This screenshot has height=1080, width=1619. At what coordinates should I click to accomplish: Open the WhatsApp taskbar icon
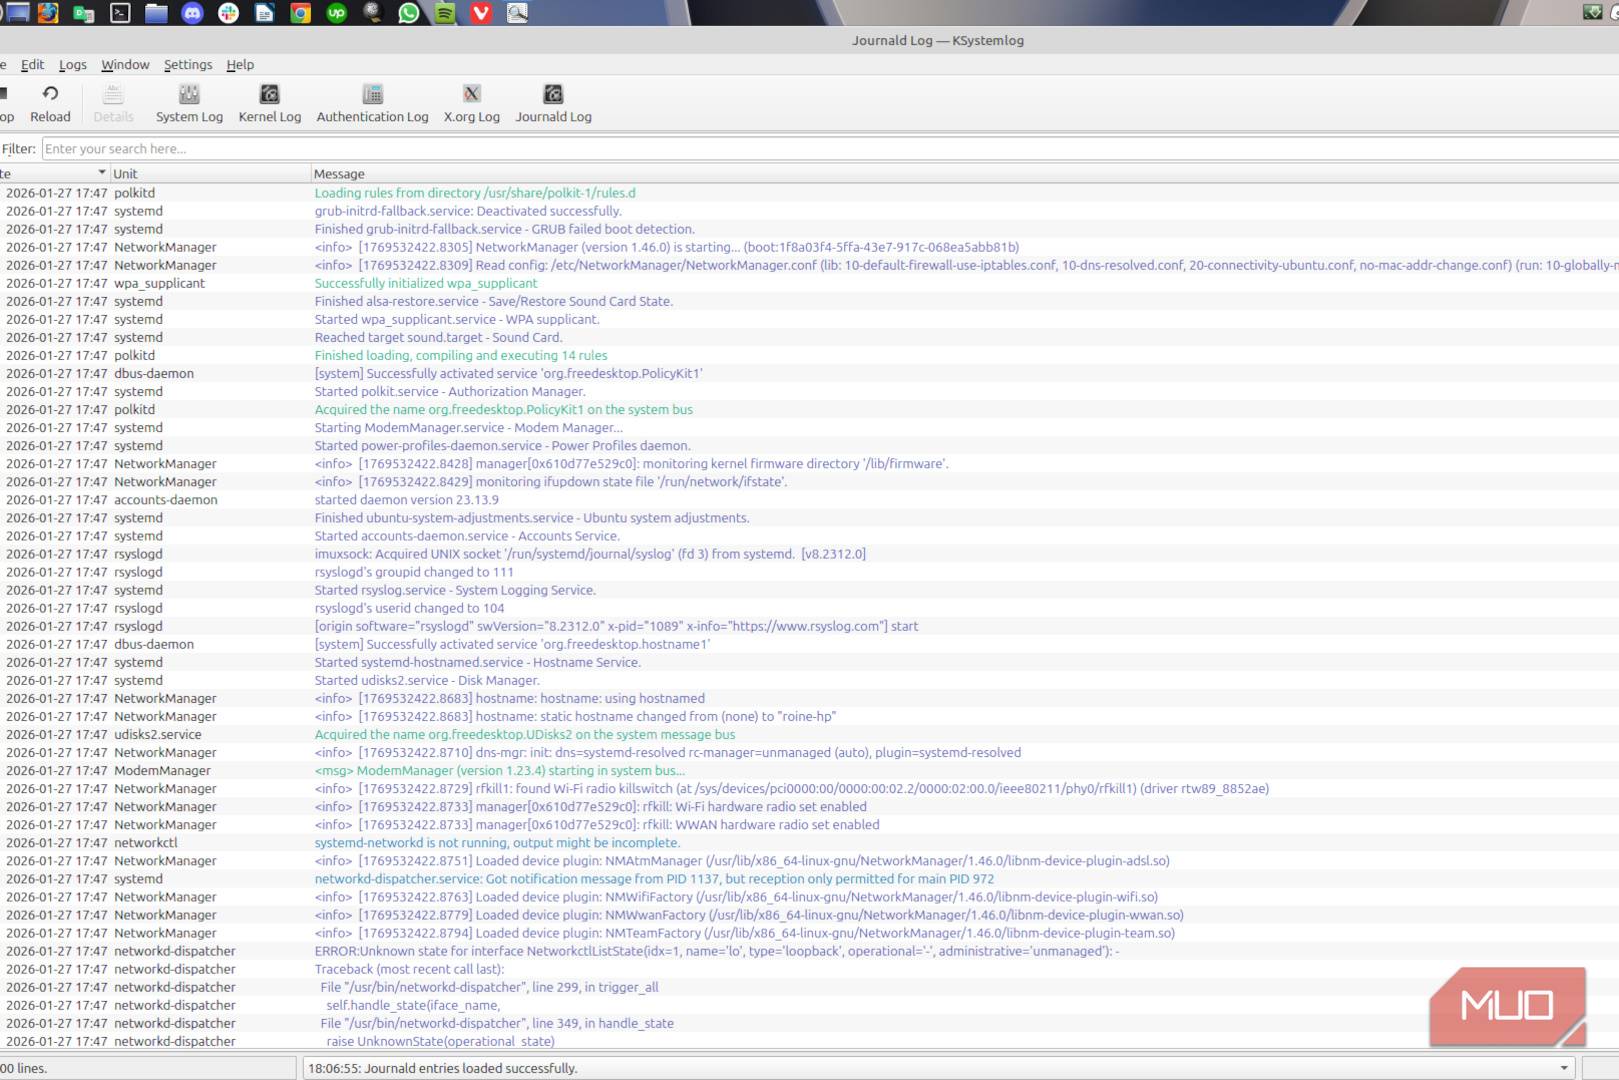pyautogui.click(x=409, y=13)
